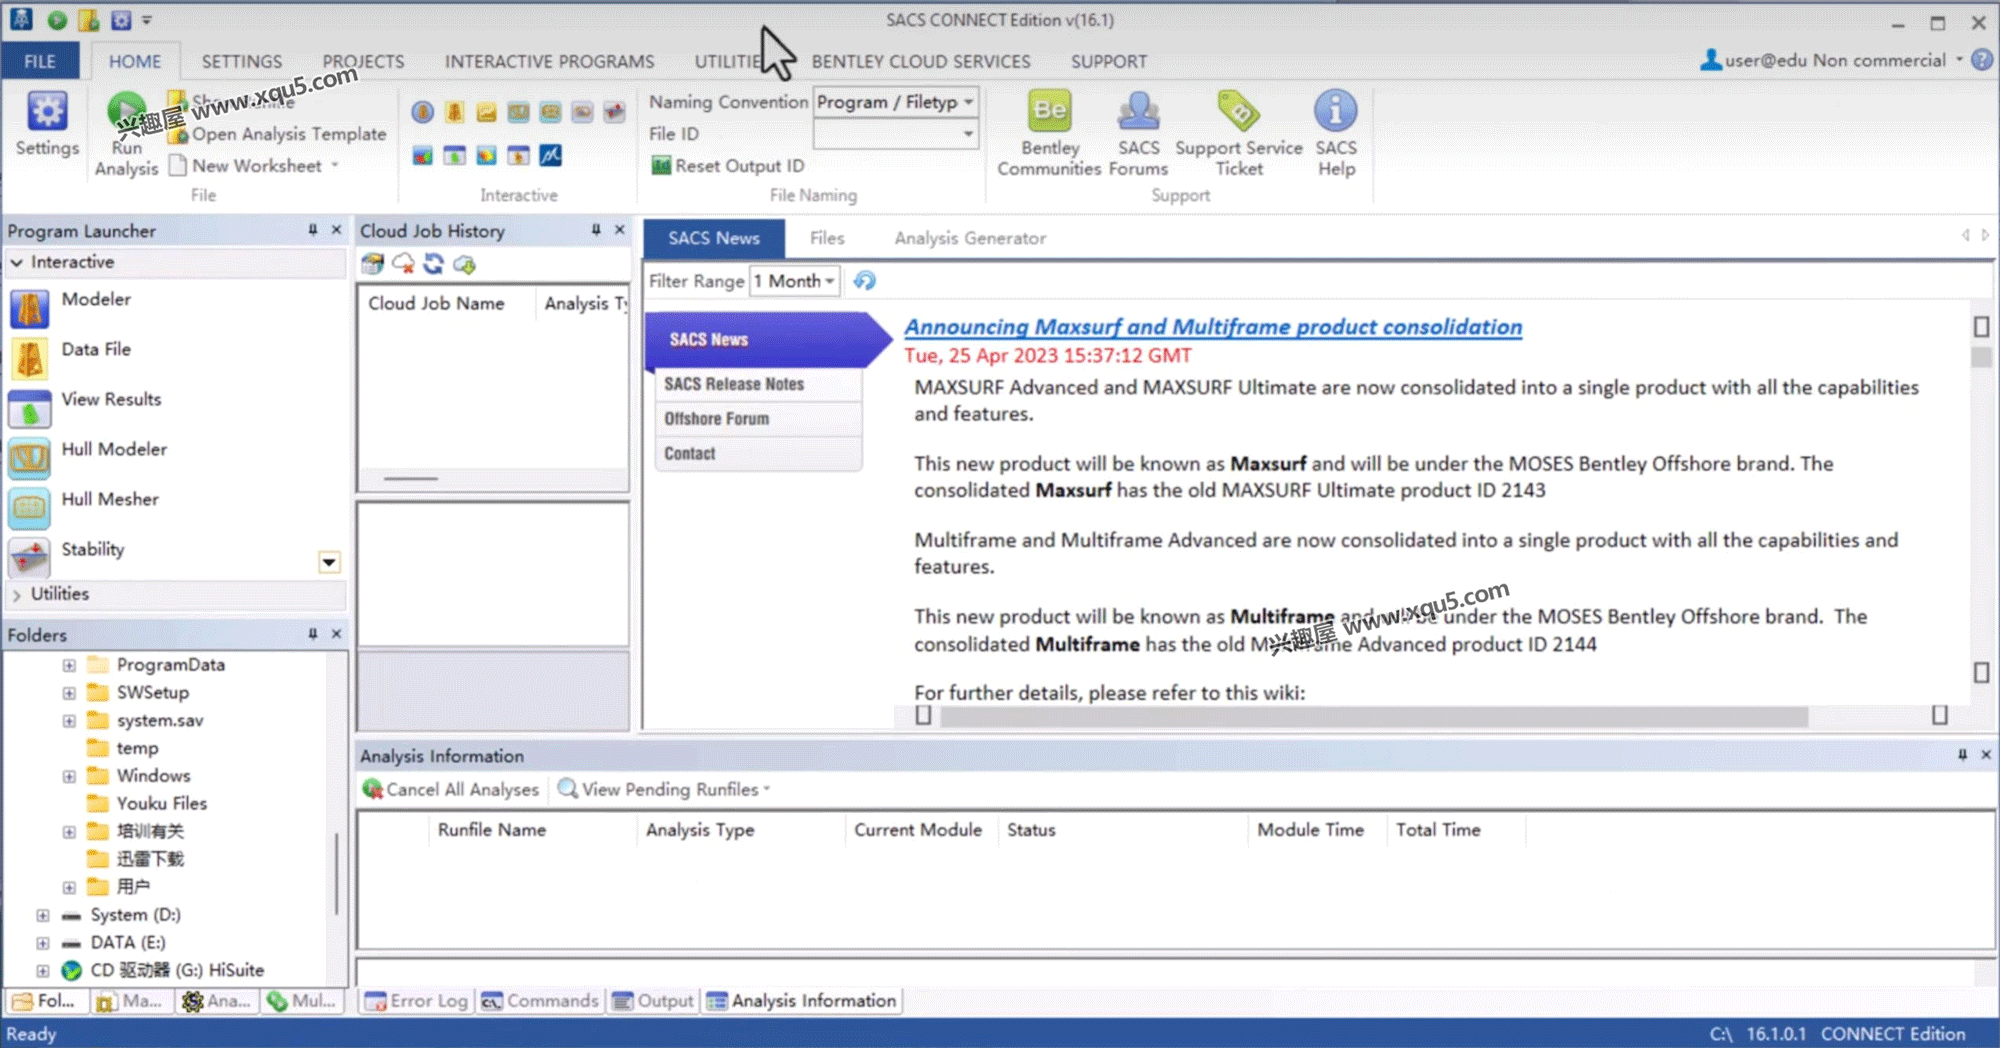Collapse the Interactive section in Program Launcher
This screenshot has height=1048, width=2000.
pos(17,262)
